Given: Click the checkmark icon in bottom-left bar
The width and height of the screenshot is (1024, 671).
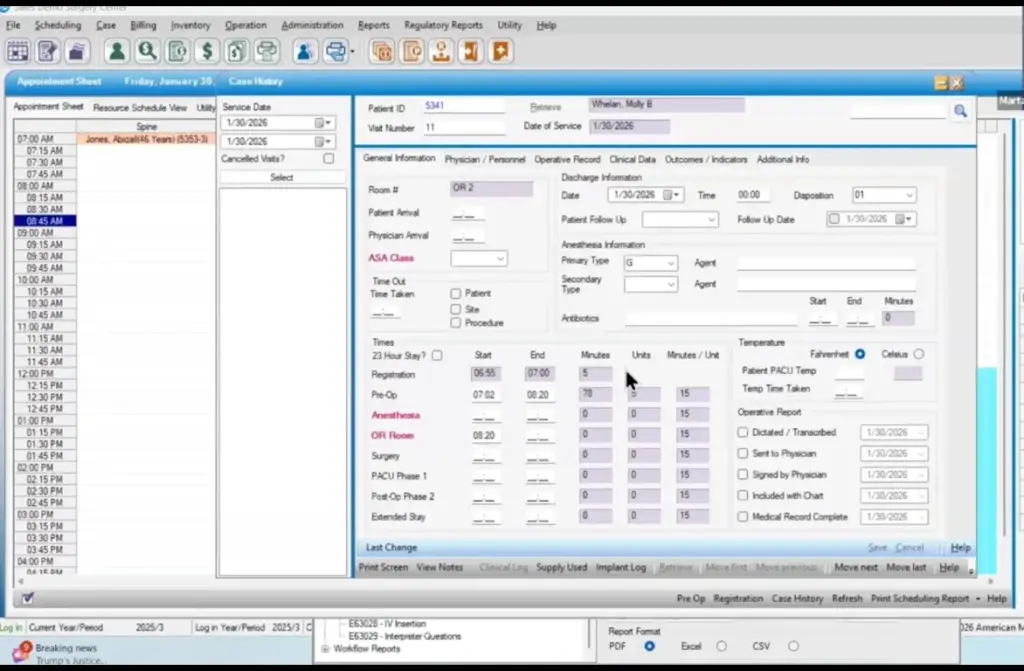Looking at the screenshot, I should (x=27, y=598).
